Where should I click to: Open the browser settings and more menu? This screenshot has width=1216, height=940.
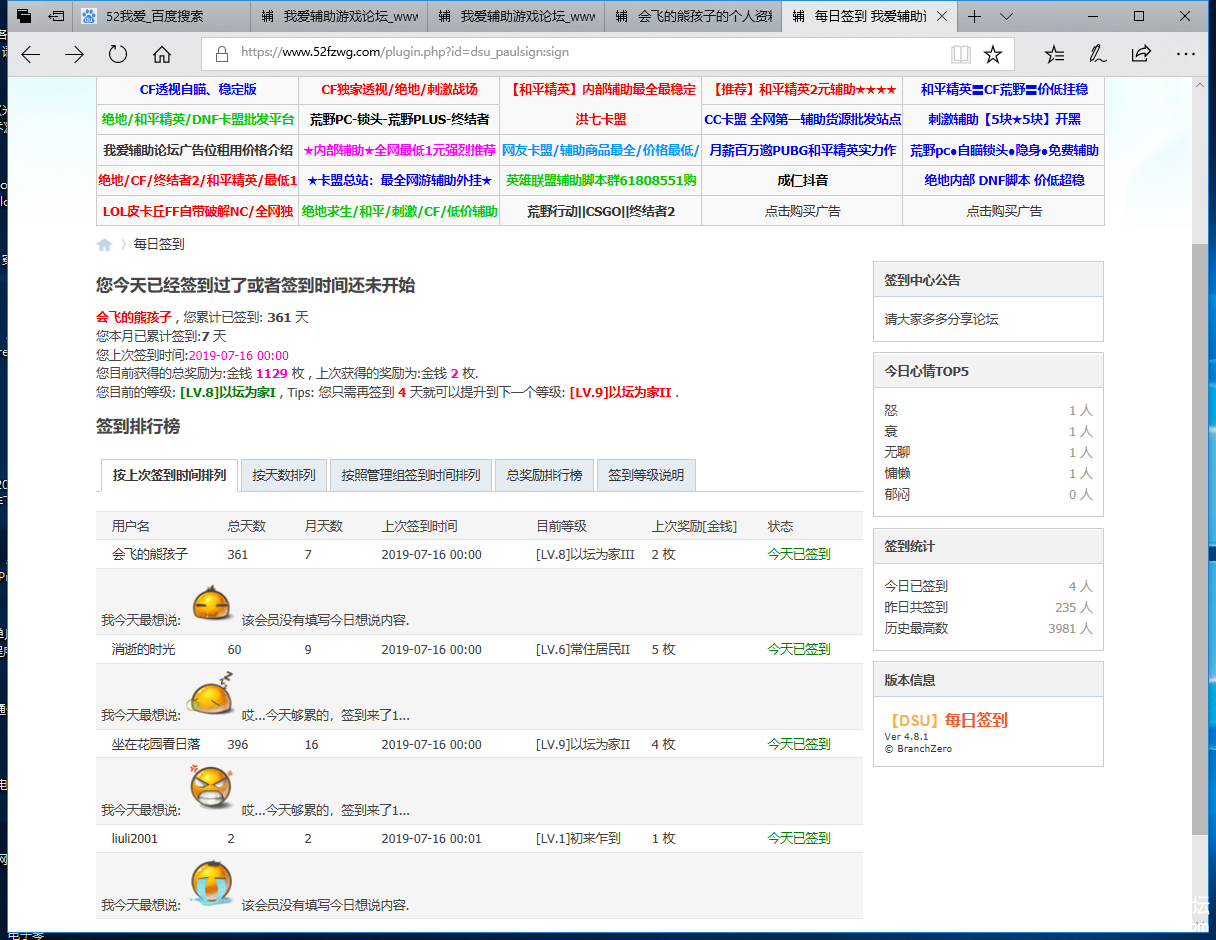pyautogui.click(x=1185, y=54)
